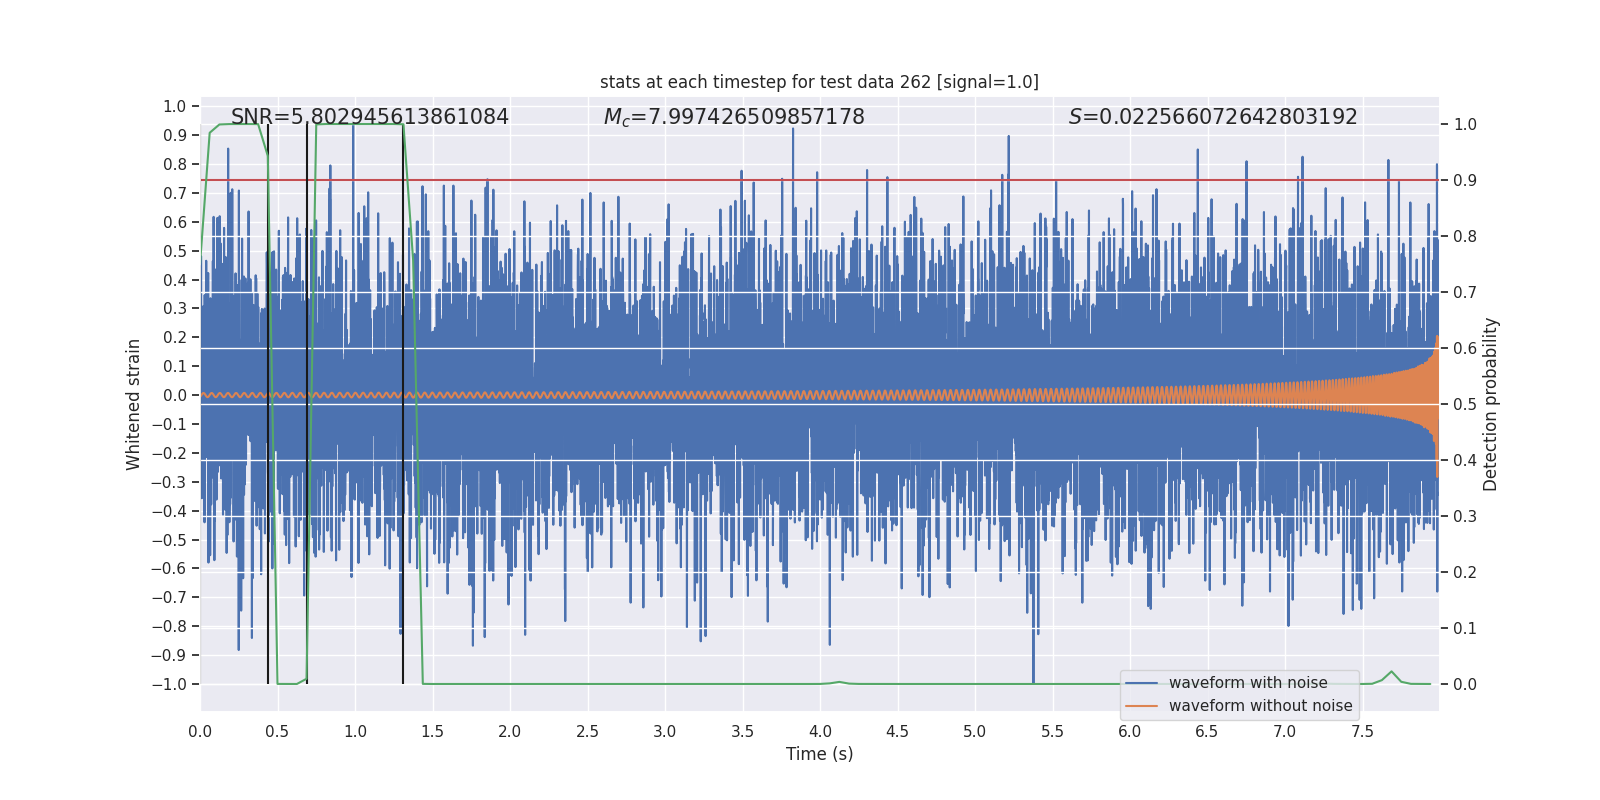The image size is (1600, 800).
Task: Click the plot title for test data 262
Action: [x=819, y=82]
